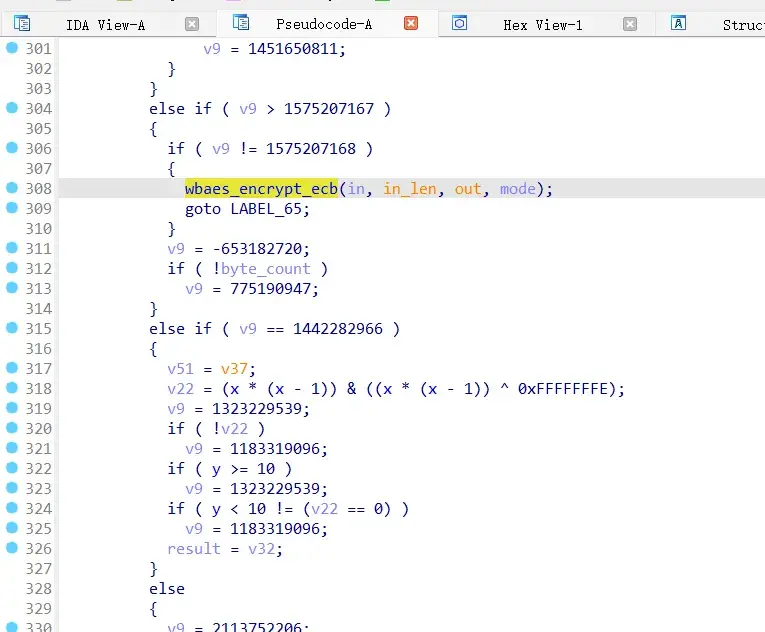Toggle breakpoint dot on line 301
Viewport: 765px width, 632px height.
12,47
